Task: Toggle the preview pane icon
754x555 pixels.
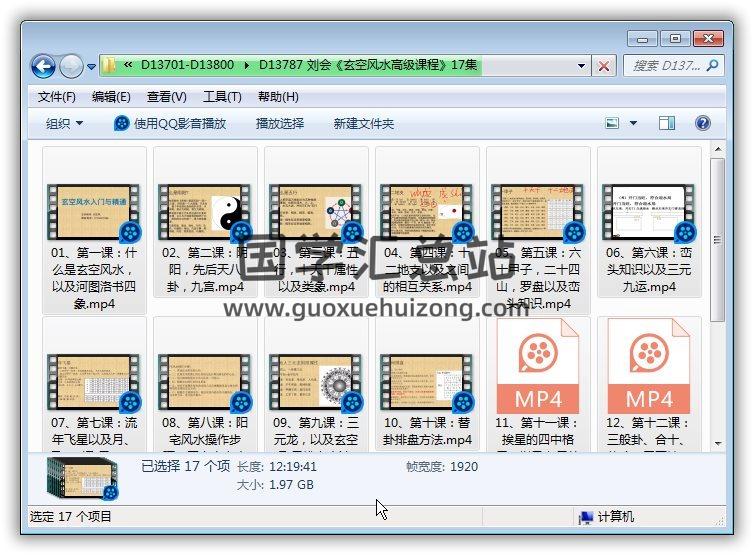Action: coord(668,123)
